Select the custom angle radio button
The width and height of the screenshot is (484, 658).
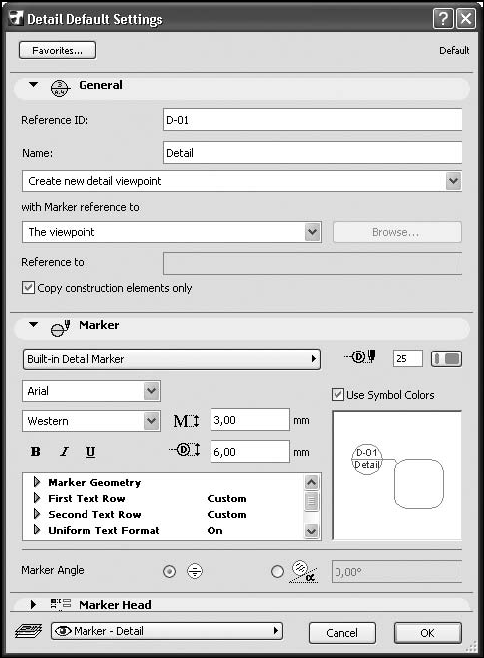pos(277,572)
